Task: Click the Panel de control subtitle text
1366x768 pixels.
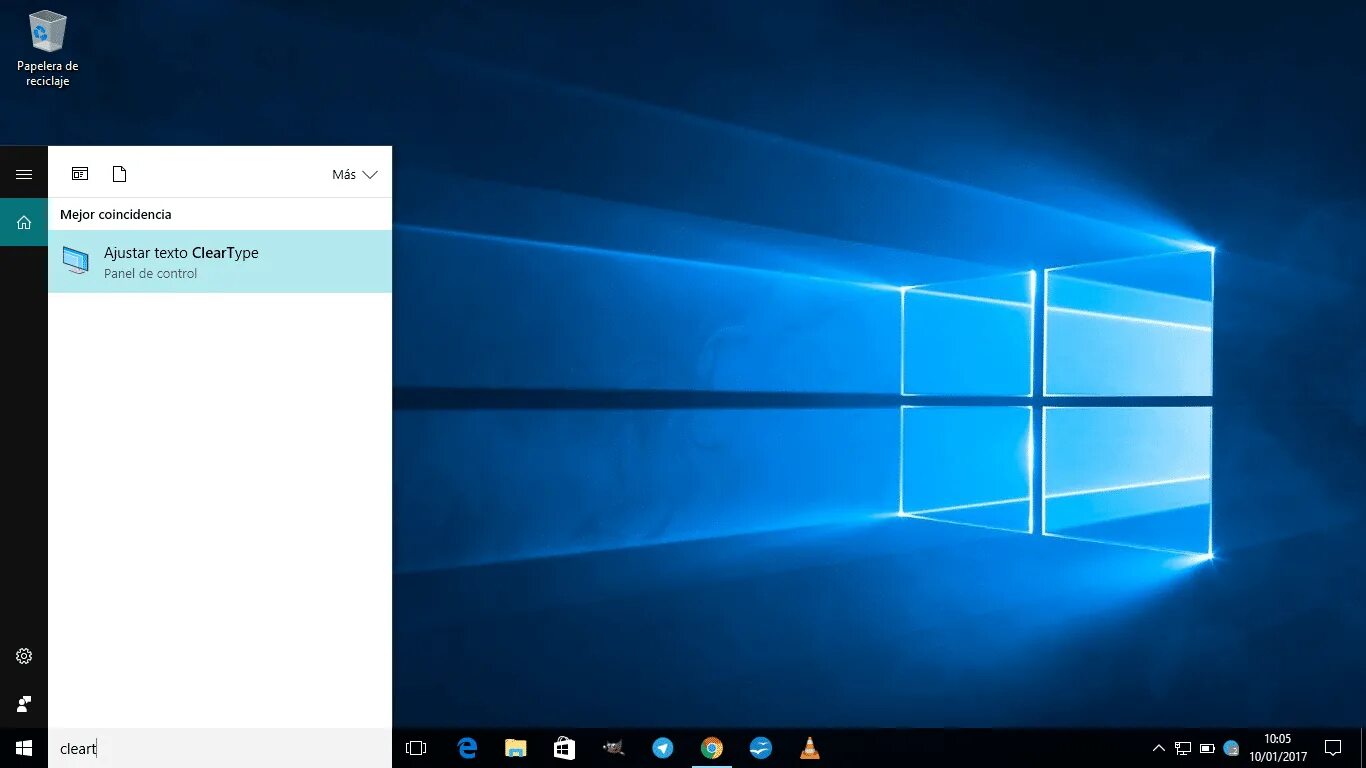Action: (151, 274)
